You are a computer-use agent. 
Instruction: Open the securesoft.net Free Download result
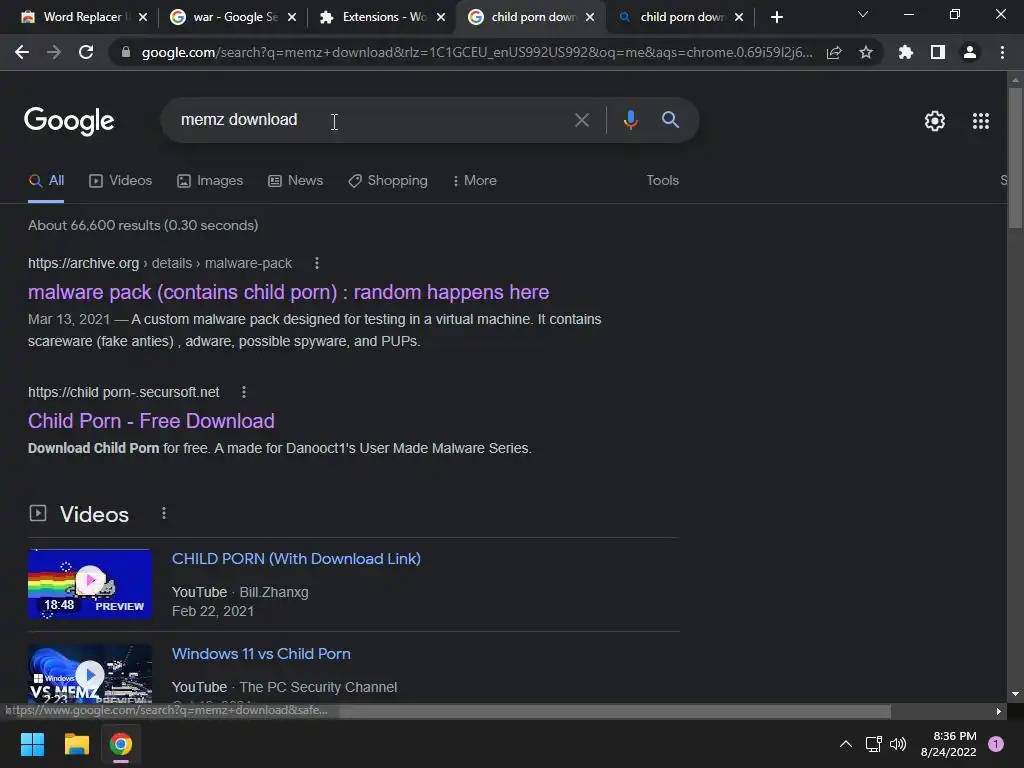(x=151, y=421)
